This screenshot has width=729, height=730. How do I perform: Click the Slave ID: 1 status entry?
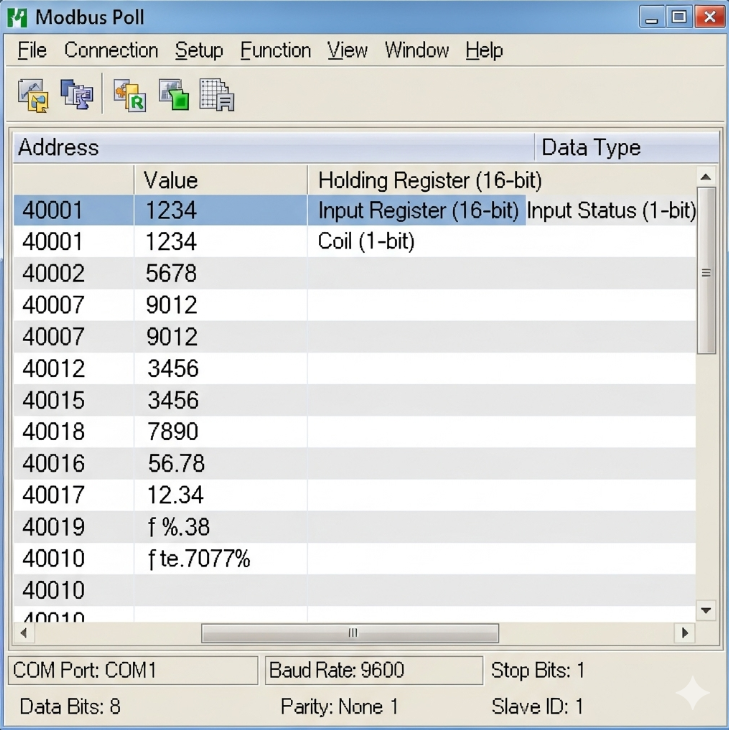point(537,706)
